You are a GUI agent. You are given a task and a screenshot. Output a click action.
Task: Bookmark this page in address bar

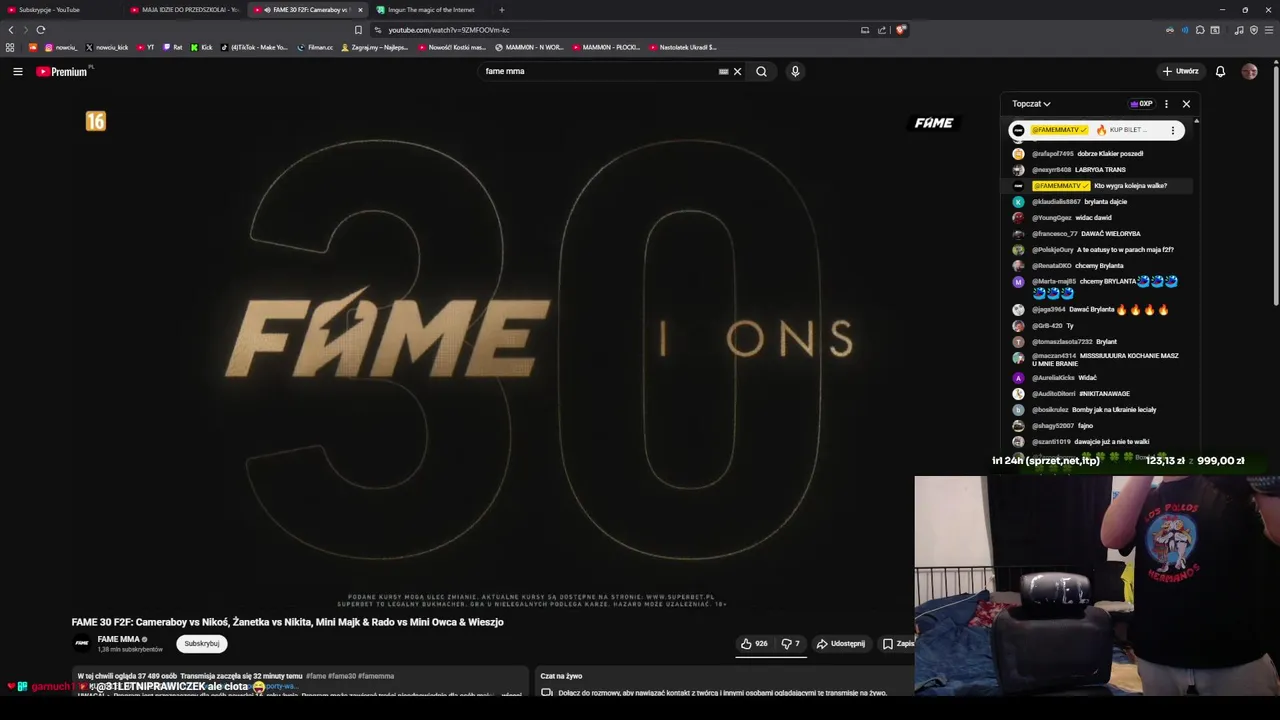[x=358, y=30]
